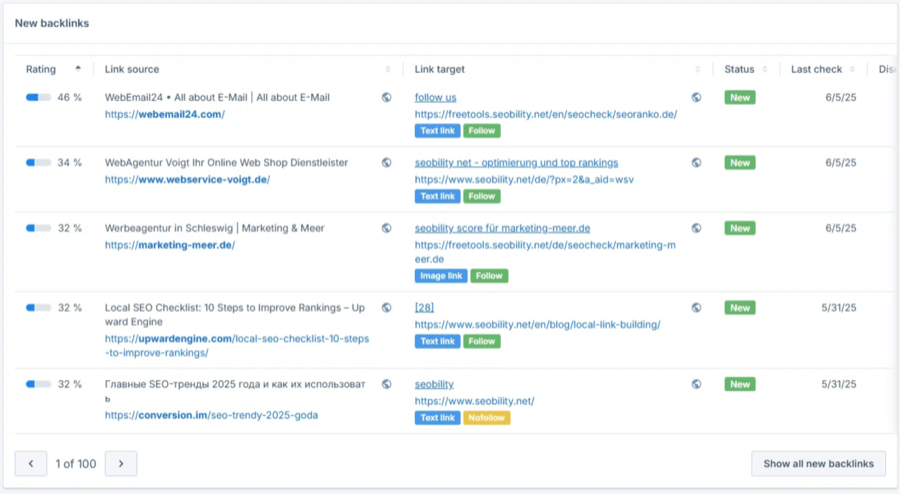Click New status badge in conversion.im row

[x=740, y=384]
